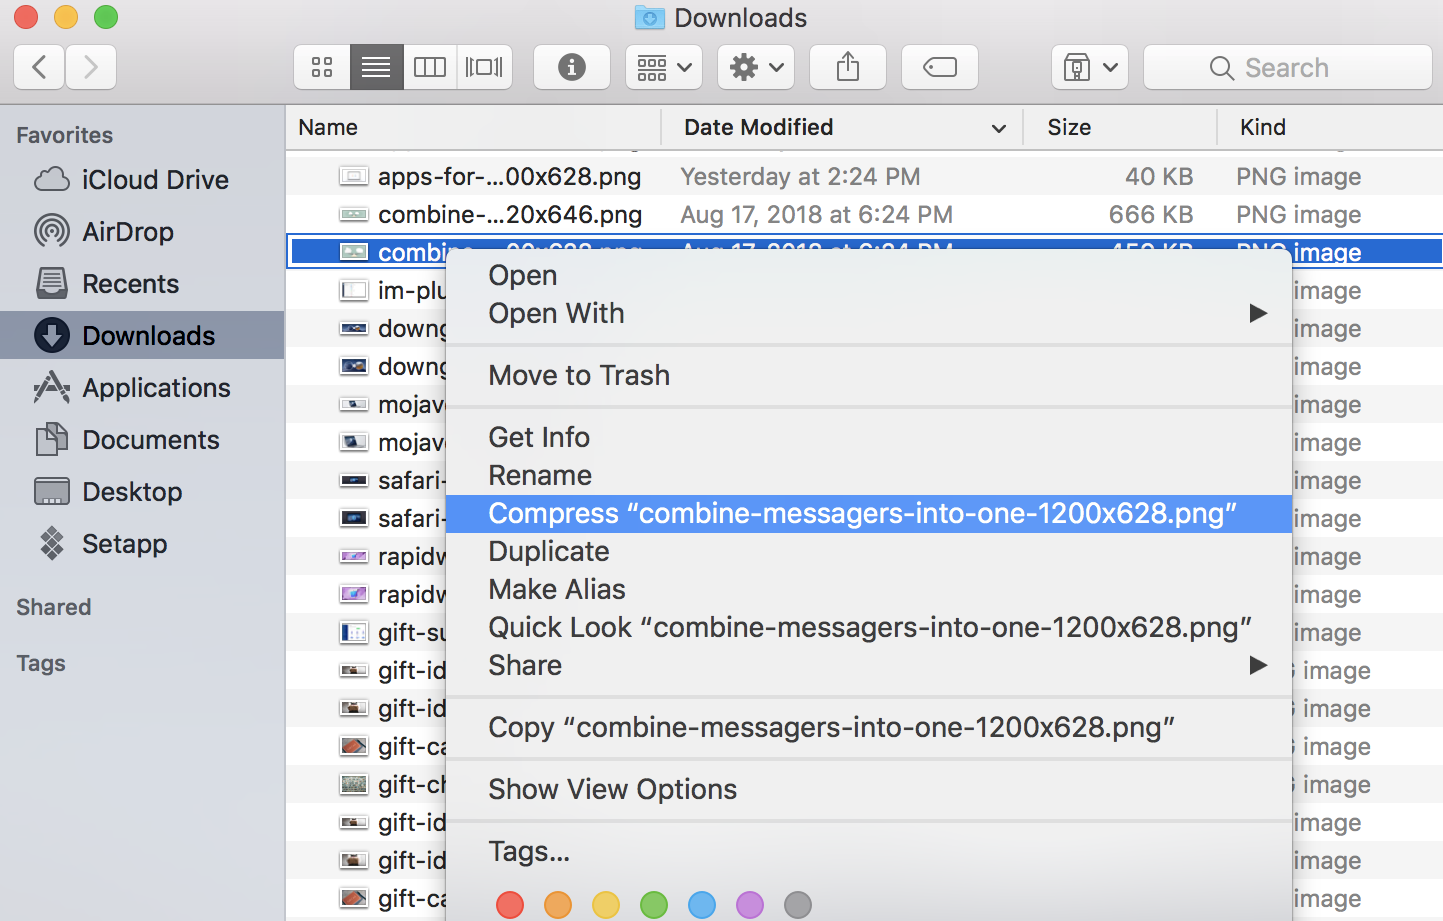Screen dimensions: 1443x921
Task: Choose Compress from the context menu
Action: point(862,514)
